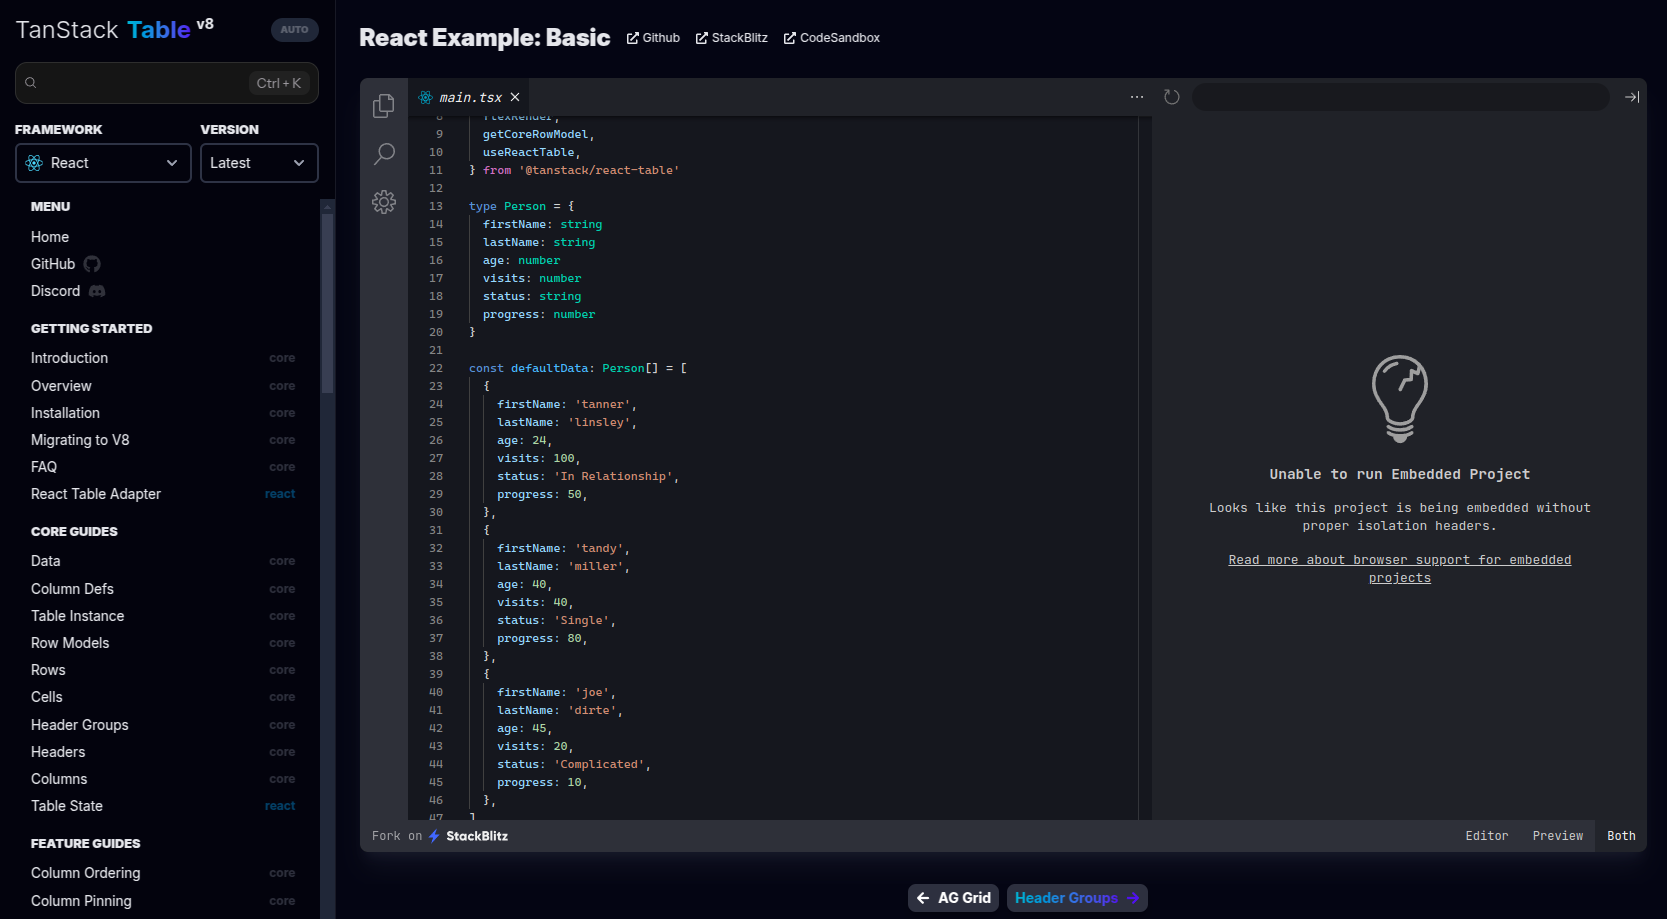Open Table Instance guide
Viewport: 1667px width, 919px height.
click(x=163, y=616)
